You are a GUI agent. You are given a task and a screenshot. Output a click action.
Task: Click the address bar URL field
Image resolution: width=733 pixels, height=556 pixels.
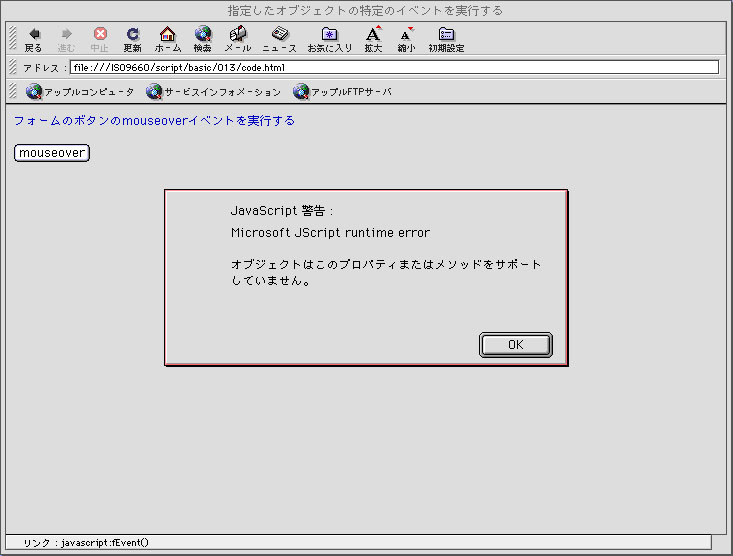click(394, 67)
